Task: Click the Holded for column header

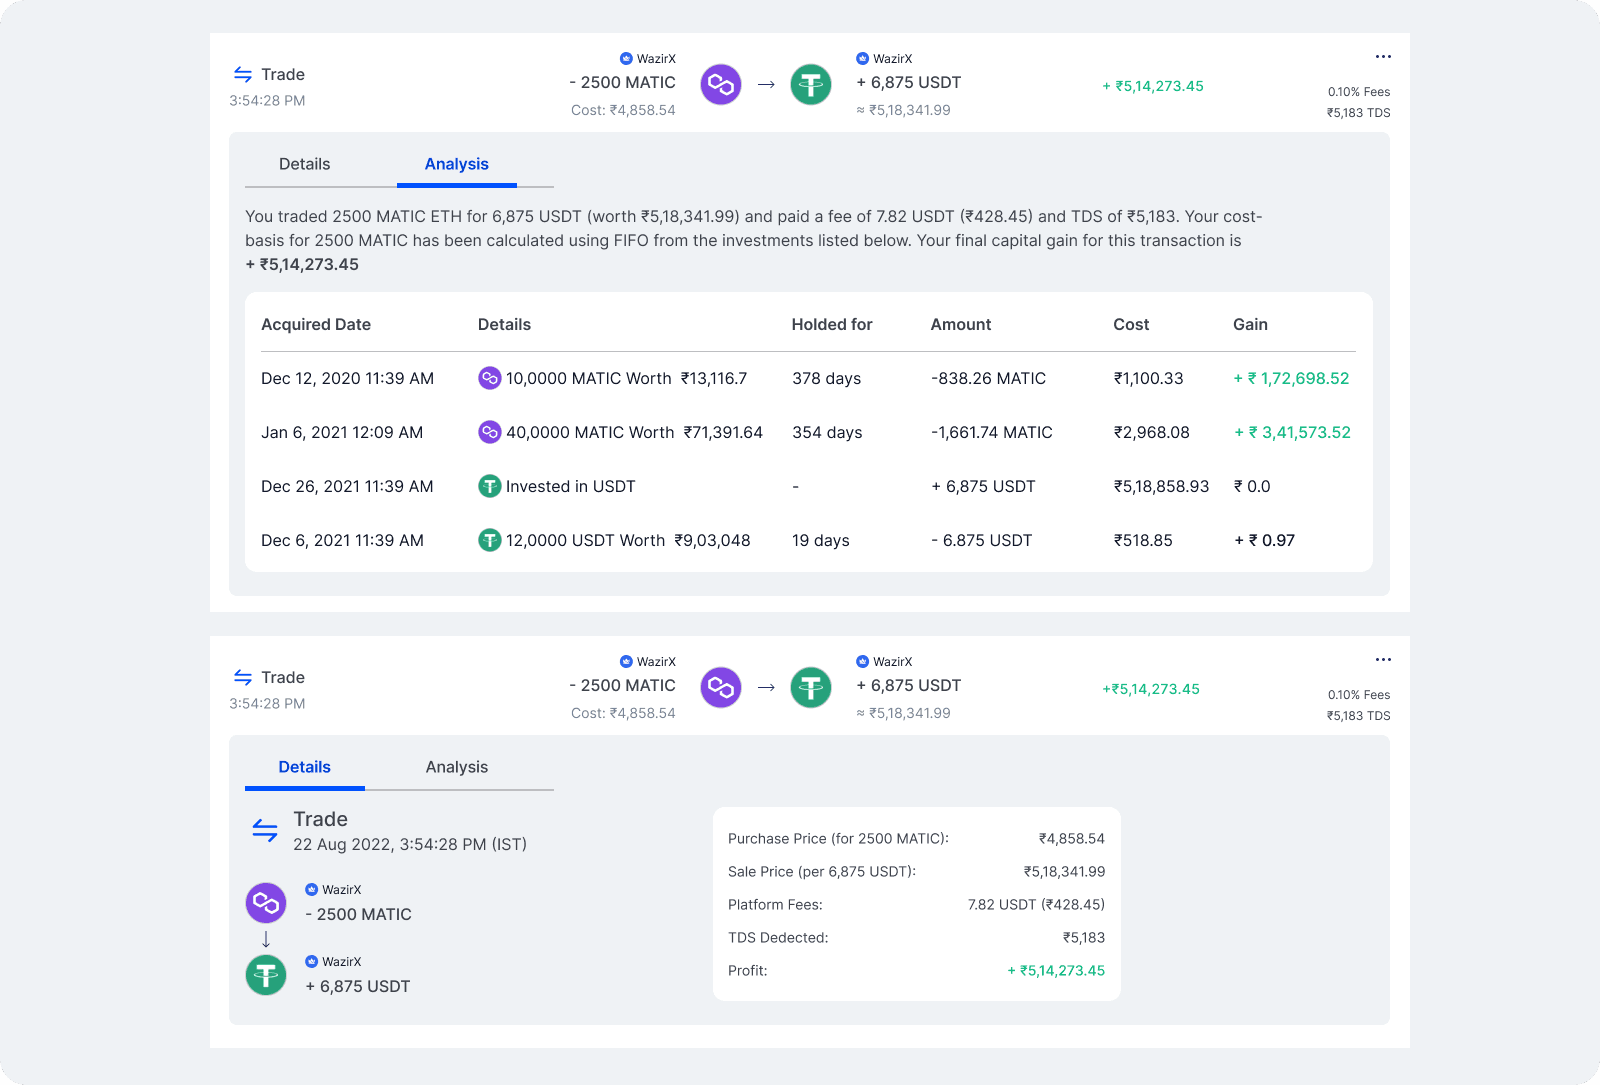Action: [832, 324]
